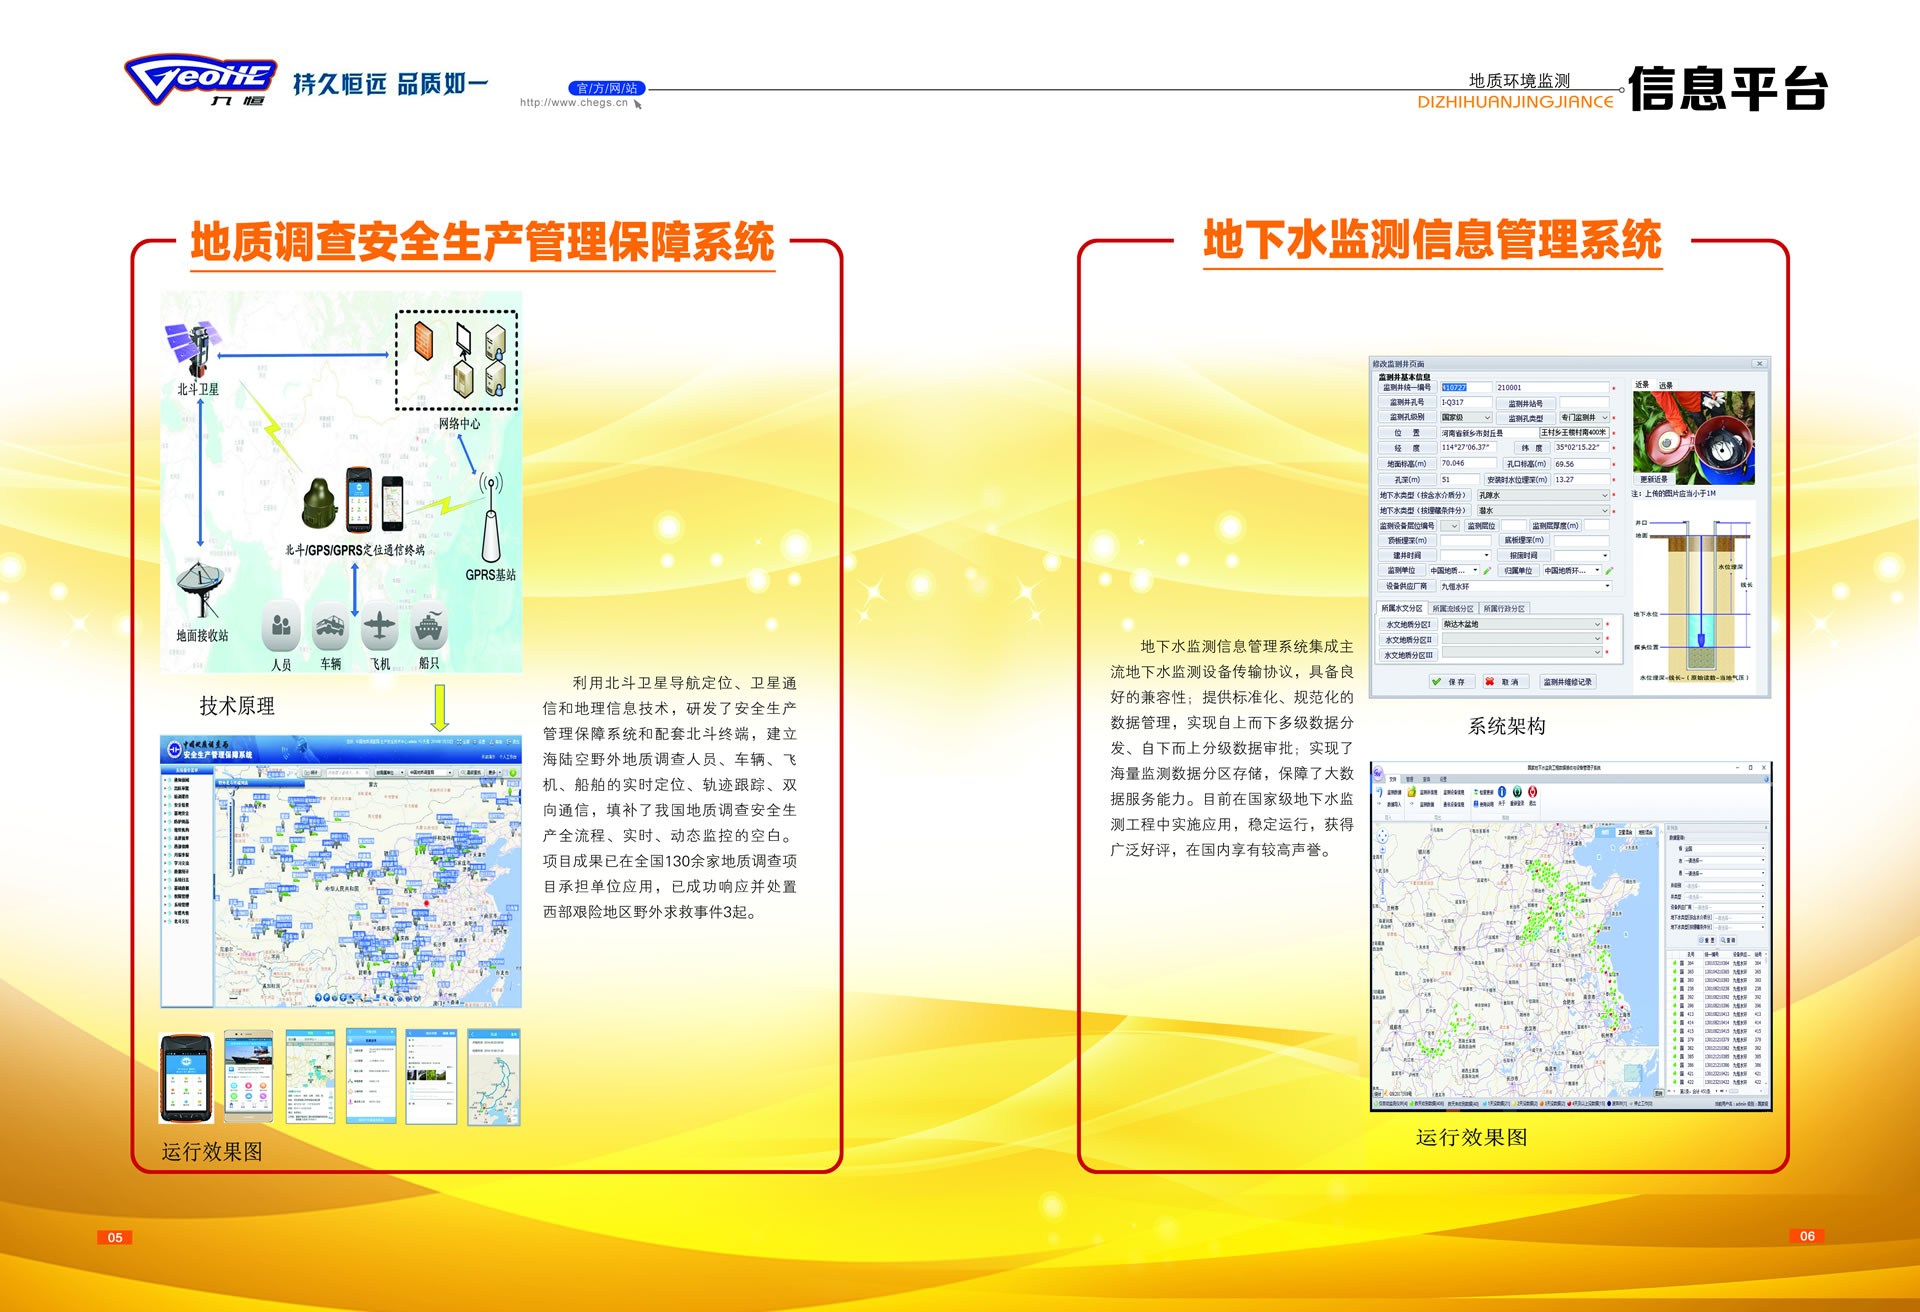Viewport: 1920px width, 1312px height.
Task: Switch to the 远景 photo tab
Action: [x=1665, y=385]
